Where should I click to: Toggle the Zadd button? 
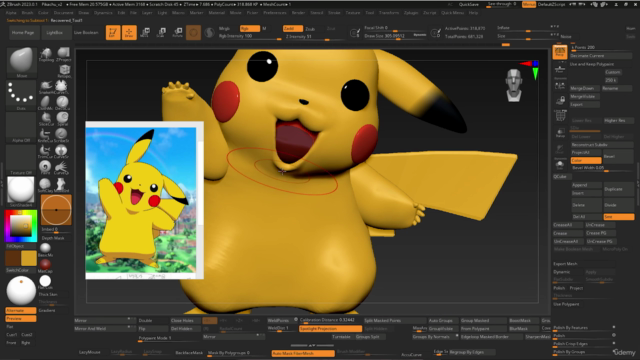(x=293, y=29)
